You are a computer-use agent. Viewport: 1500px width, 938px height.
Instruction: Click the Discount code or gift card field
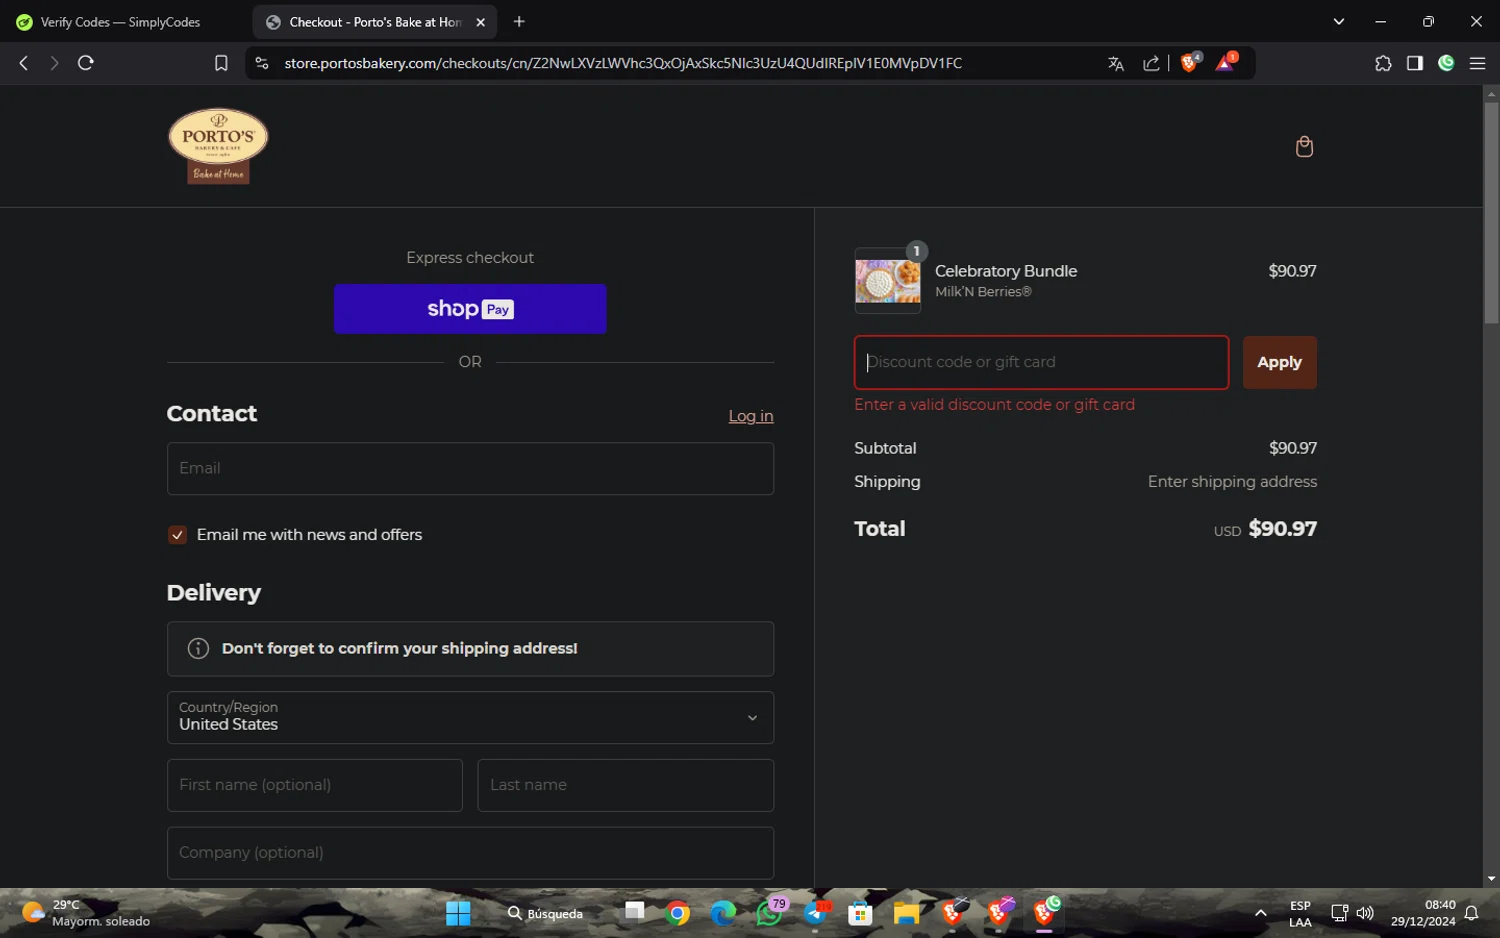tap(1041, 362)
